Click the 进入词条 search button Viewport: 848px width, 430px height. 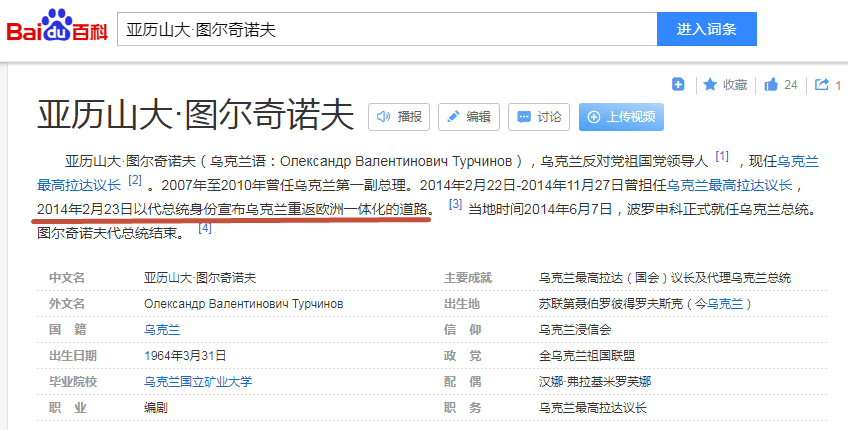[x=706, y=29]
